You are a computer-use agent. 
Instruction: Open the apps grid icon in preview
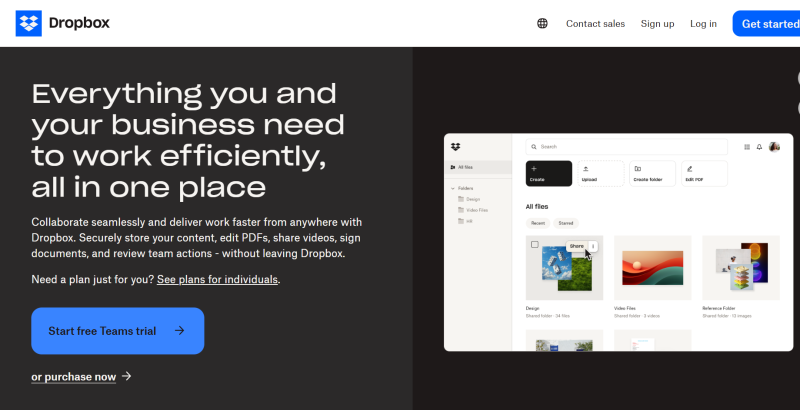pyautogui.click(x=747, y=147)
